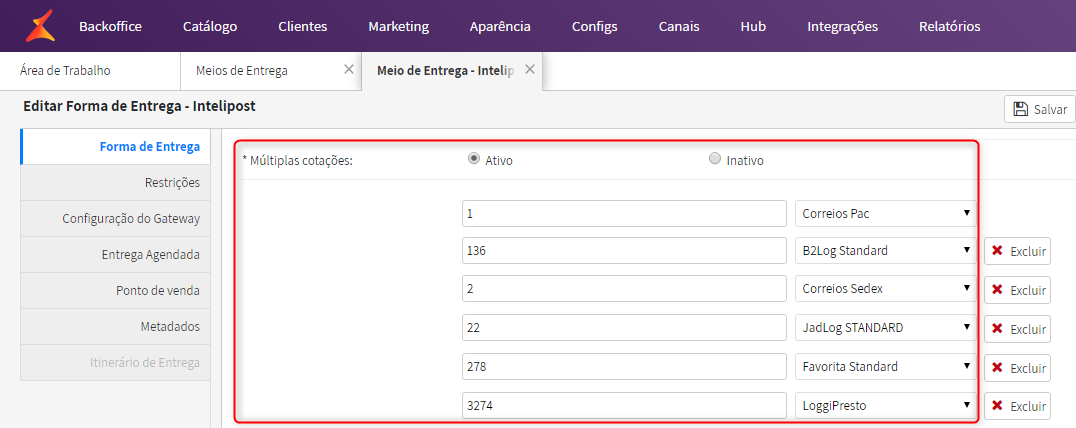
Task: Open the Hub menu
Action: (x=753, y=27)
